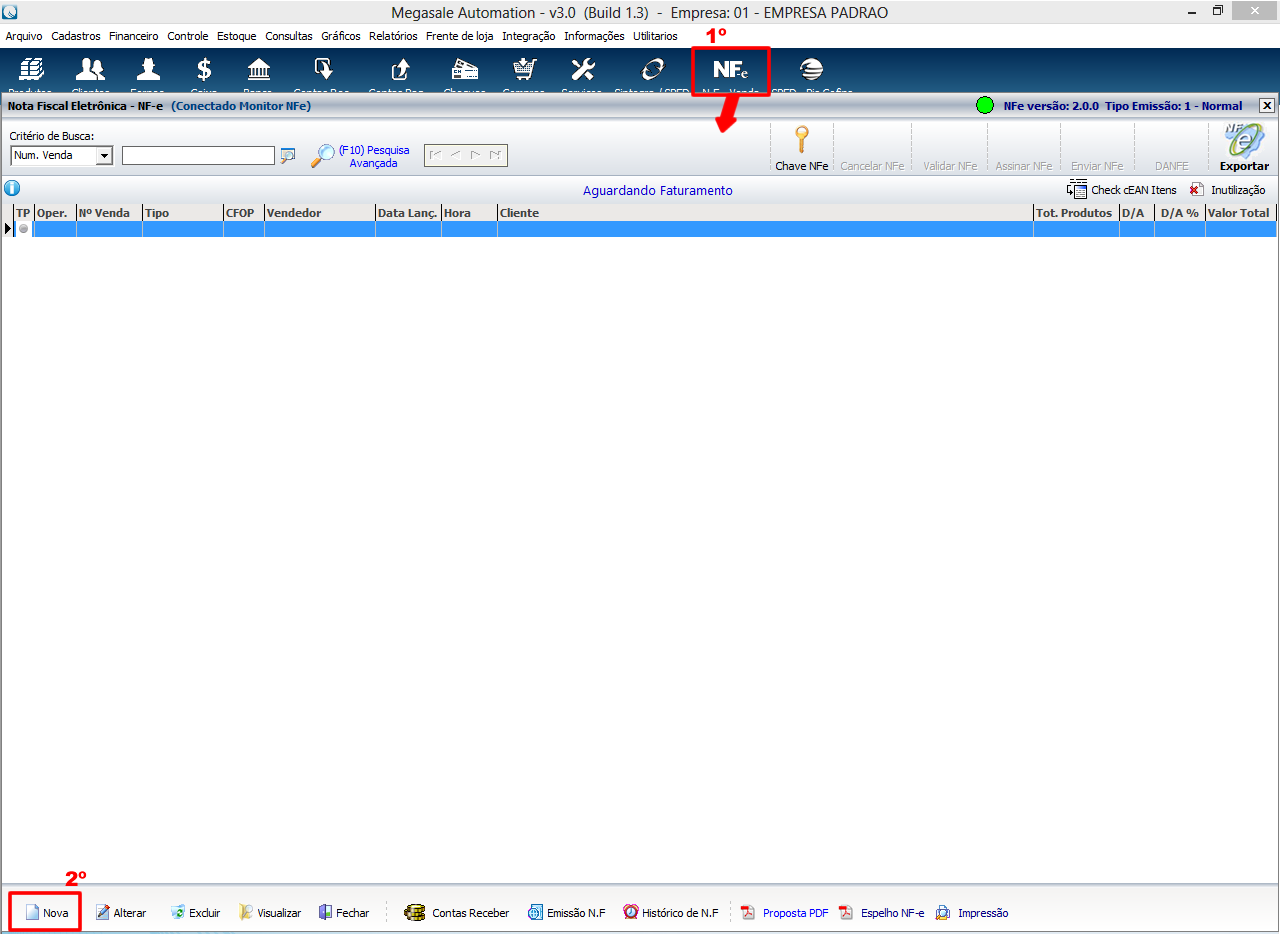Screen dimensions: 1280x934
Task: Click the Hora column header
Action: coord(469,213)
